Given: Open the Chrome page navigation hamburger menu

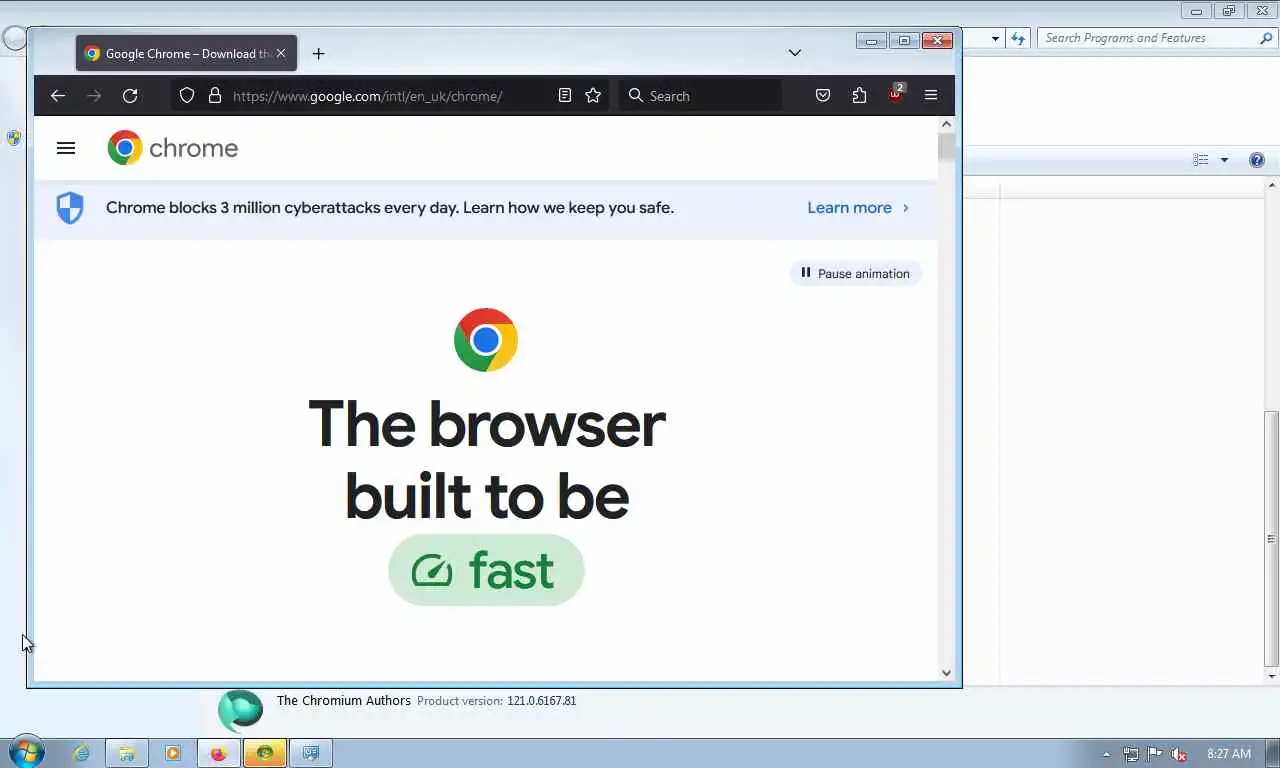Looking at the screenshot, I should [x=66, y=148].
